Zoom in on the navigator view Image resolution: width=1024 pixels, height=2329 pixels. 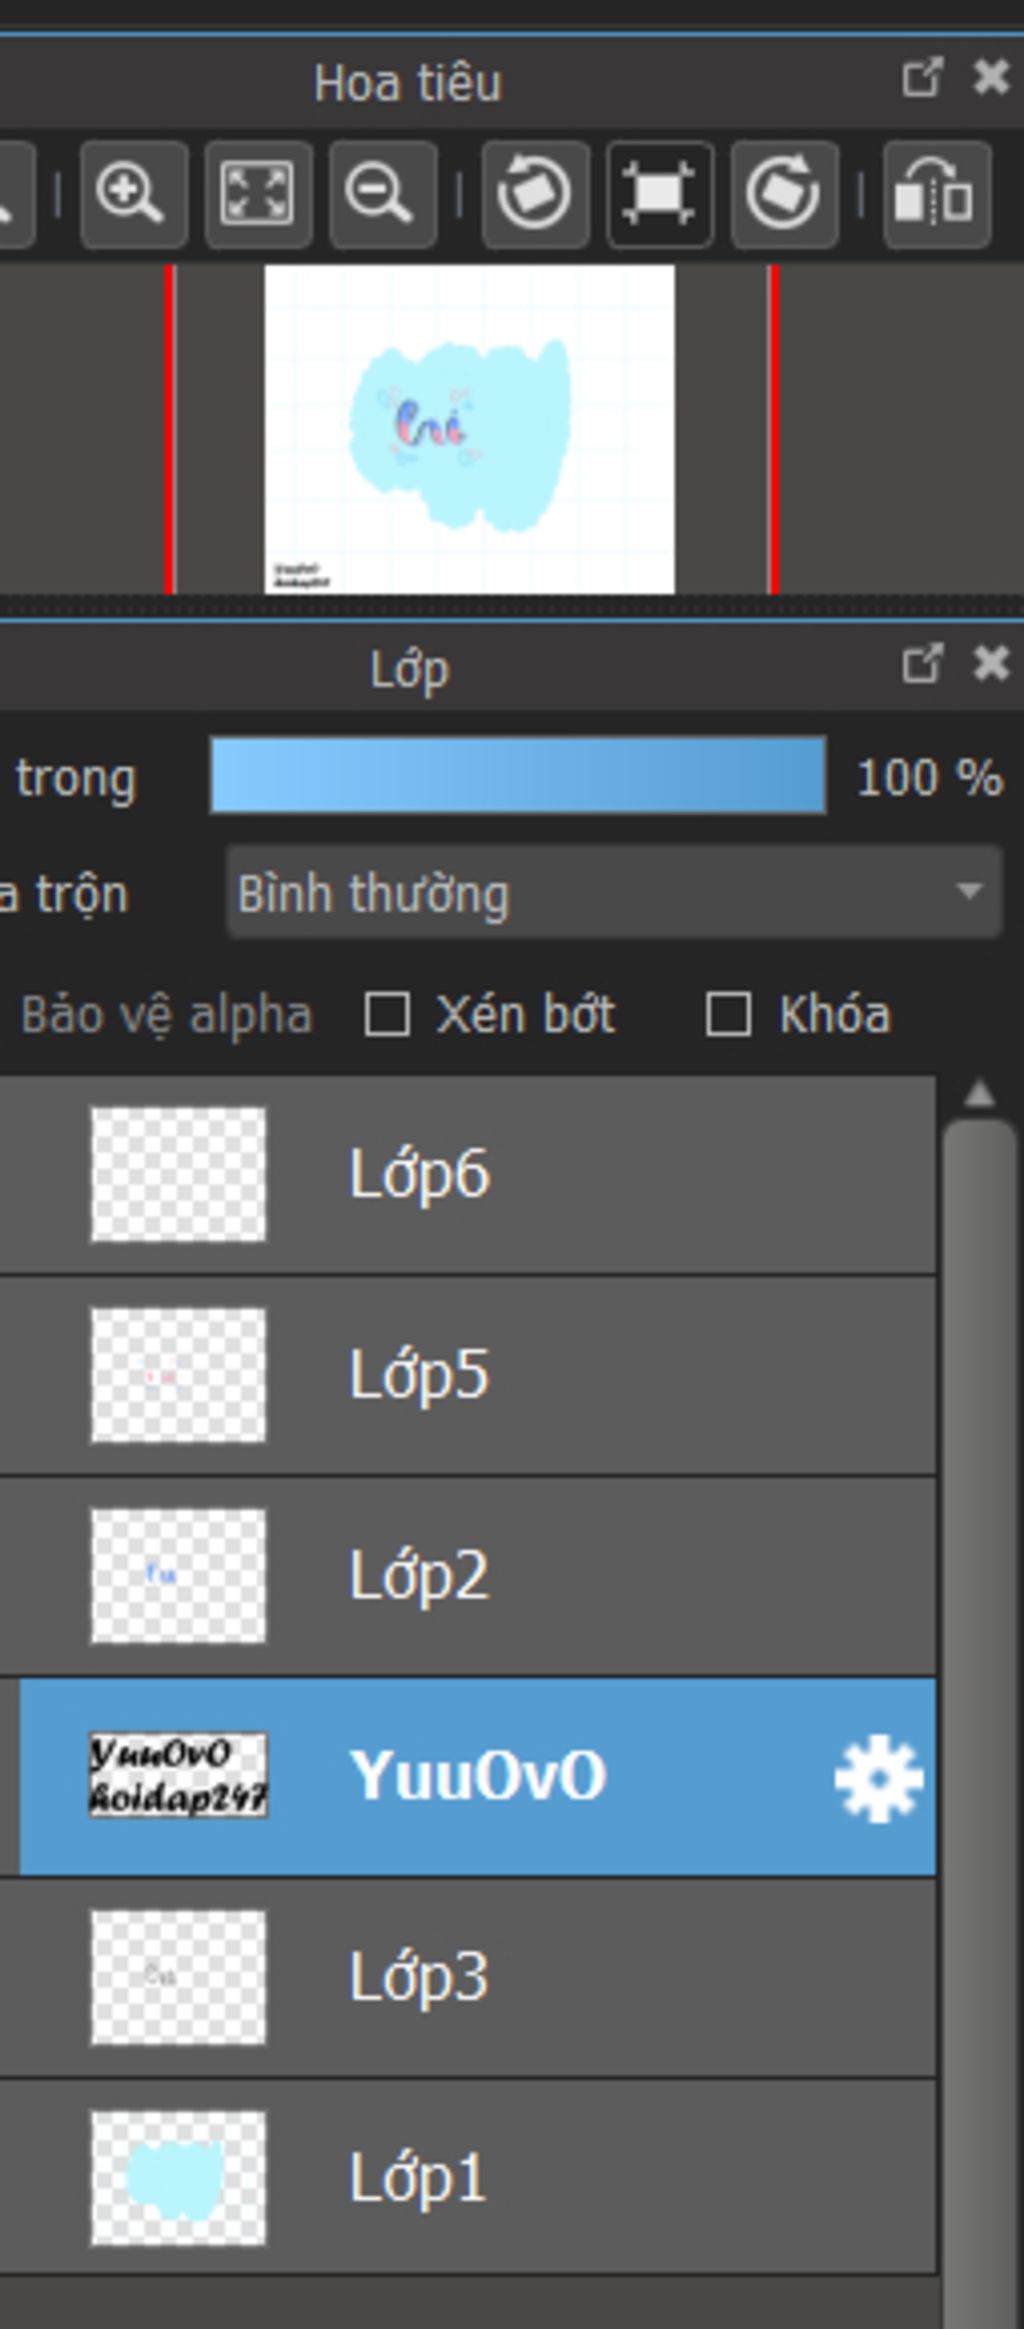[x=133, y=194]
